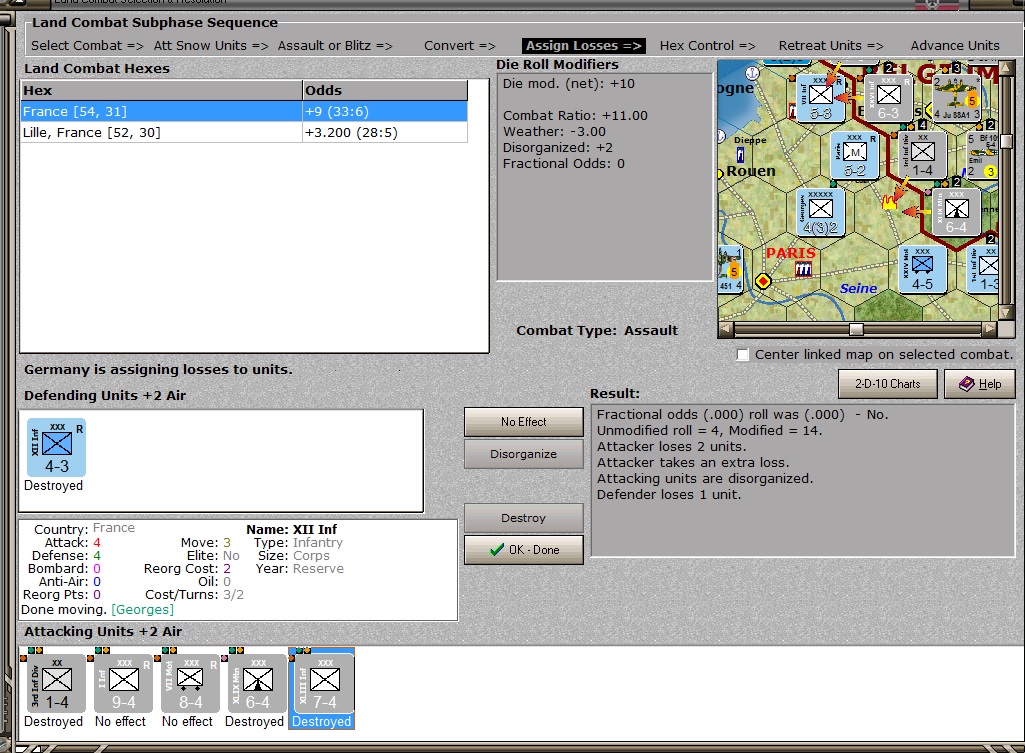Viewport: 1025px width, 753px height.
Task: Click the Assign Losses => subphase label
Action: click(584, 46)
